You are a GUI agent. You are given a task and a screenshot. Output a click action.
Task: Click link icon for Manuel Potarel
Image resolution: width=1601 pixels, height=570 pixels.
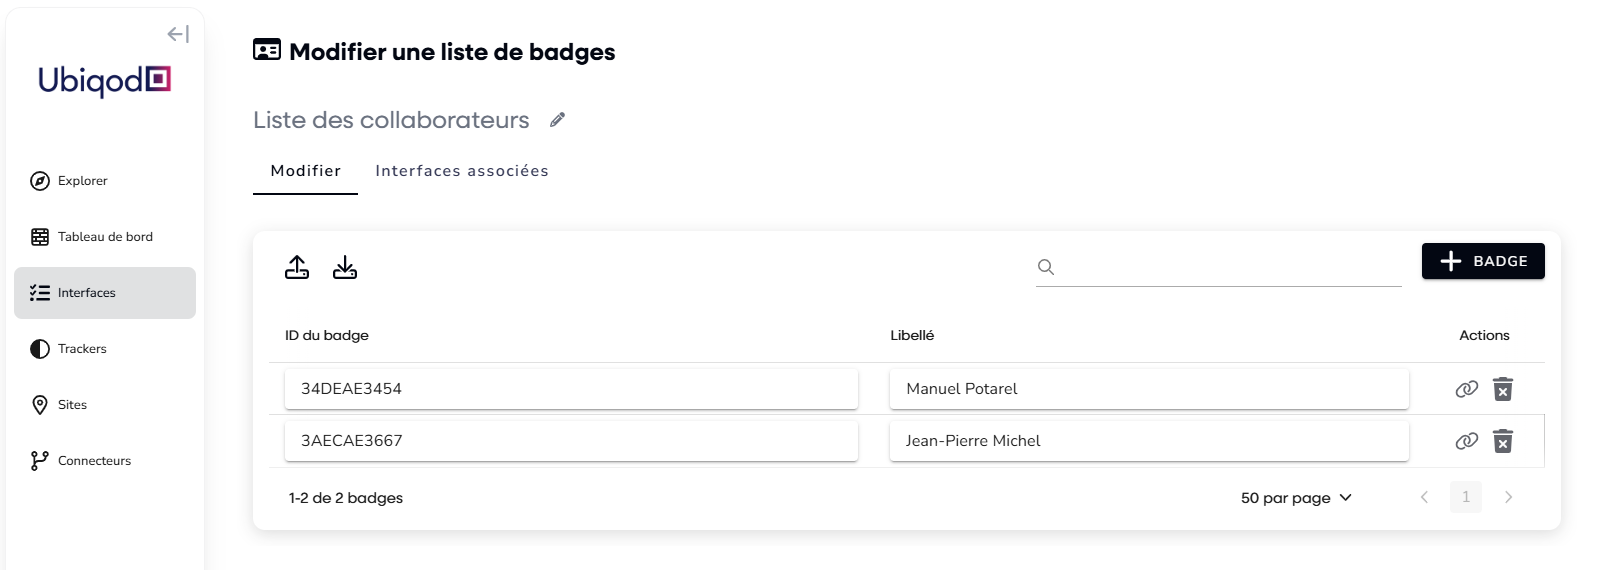(x=1466, y=389)
